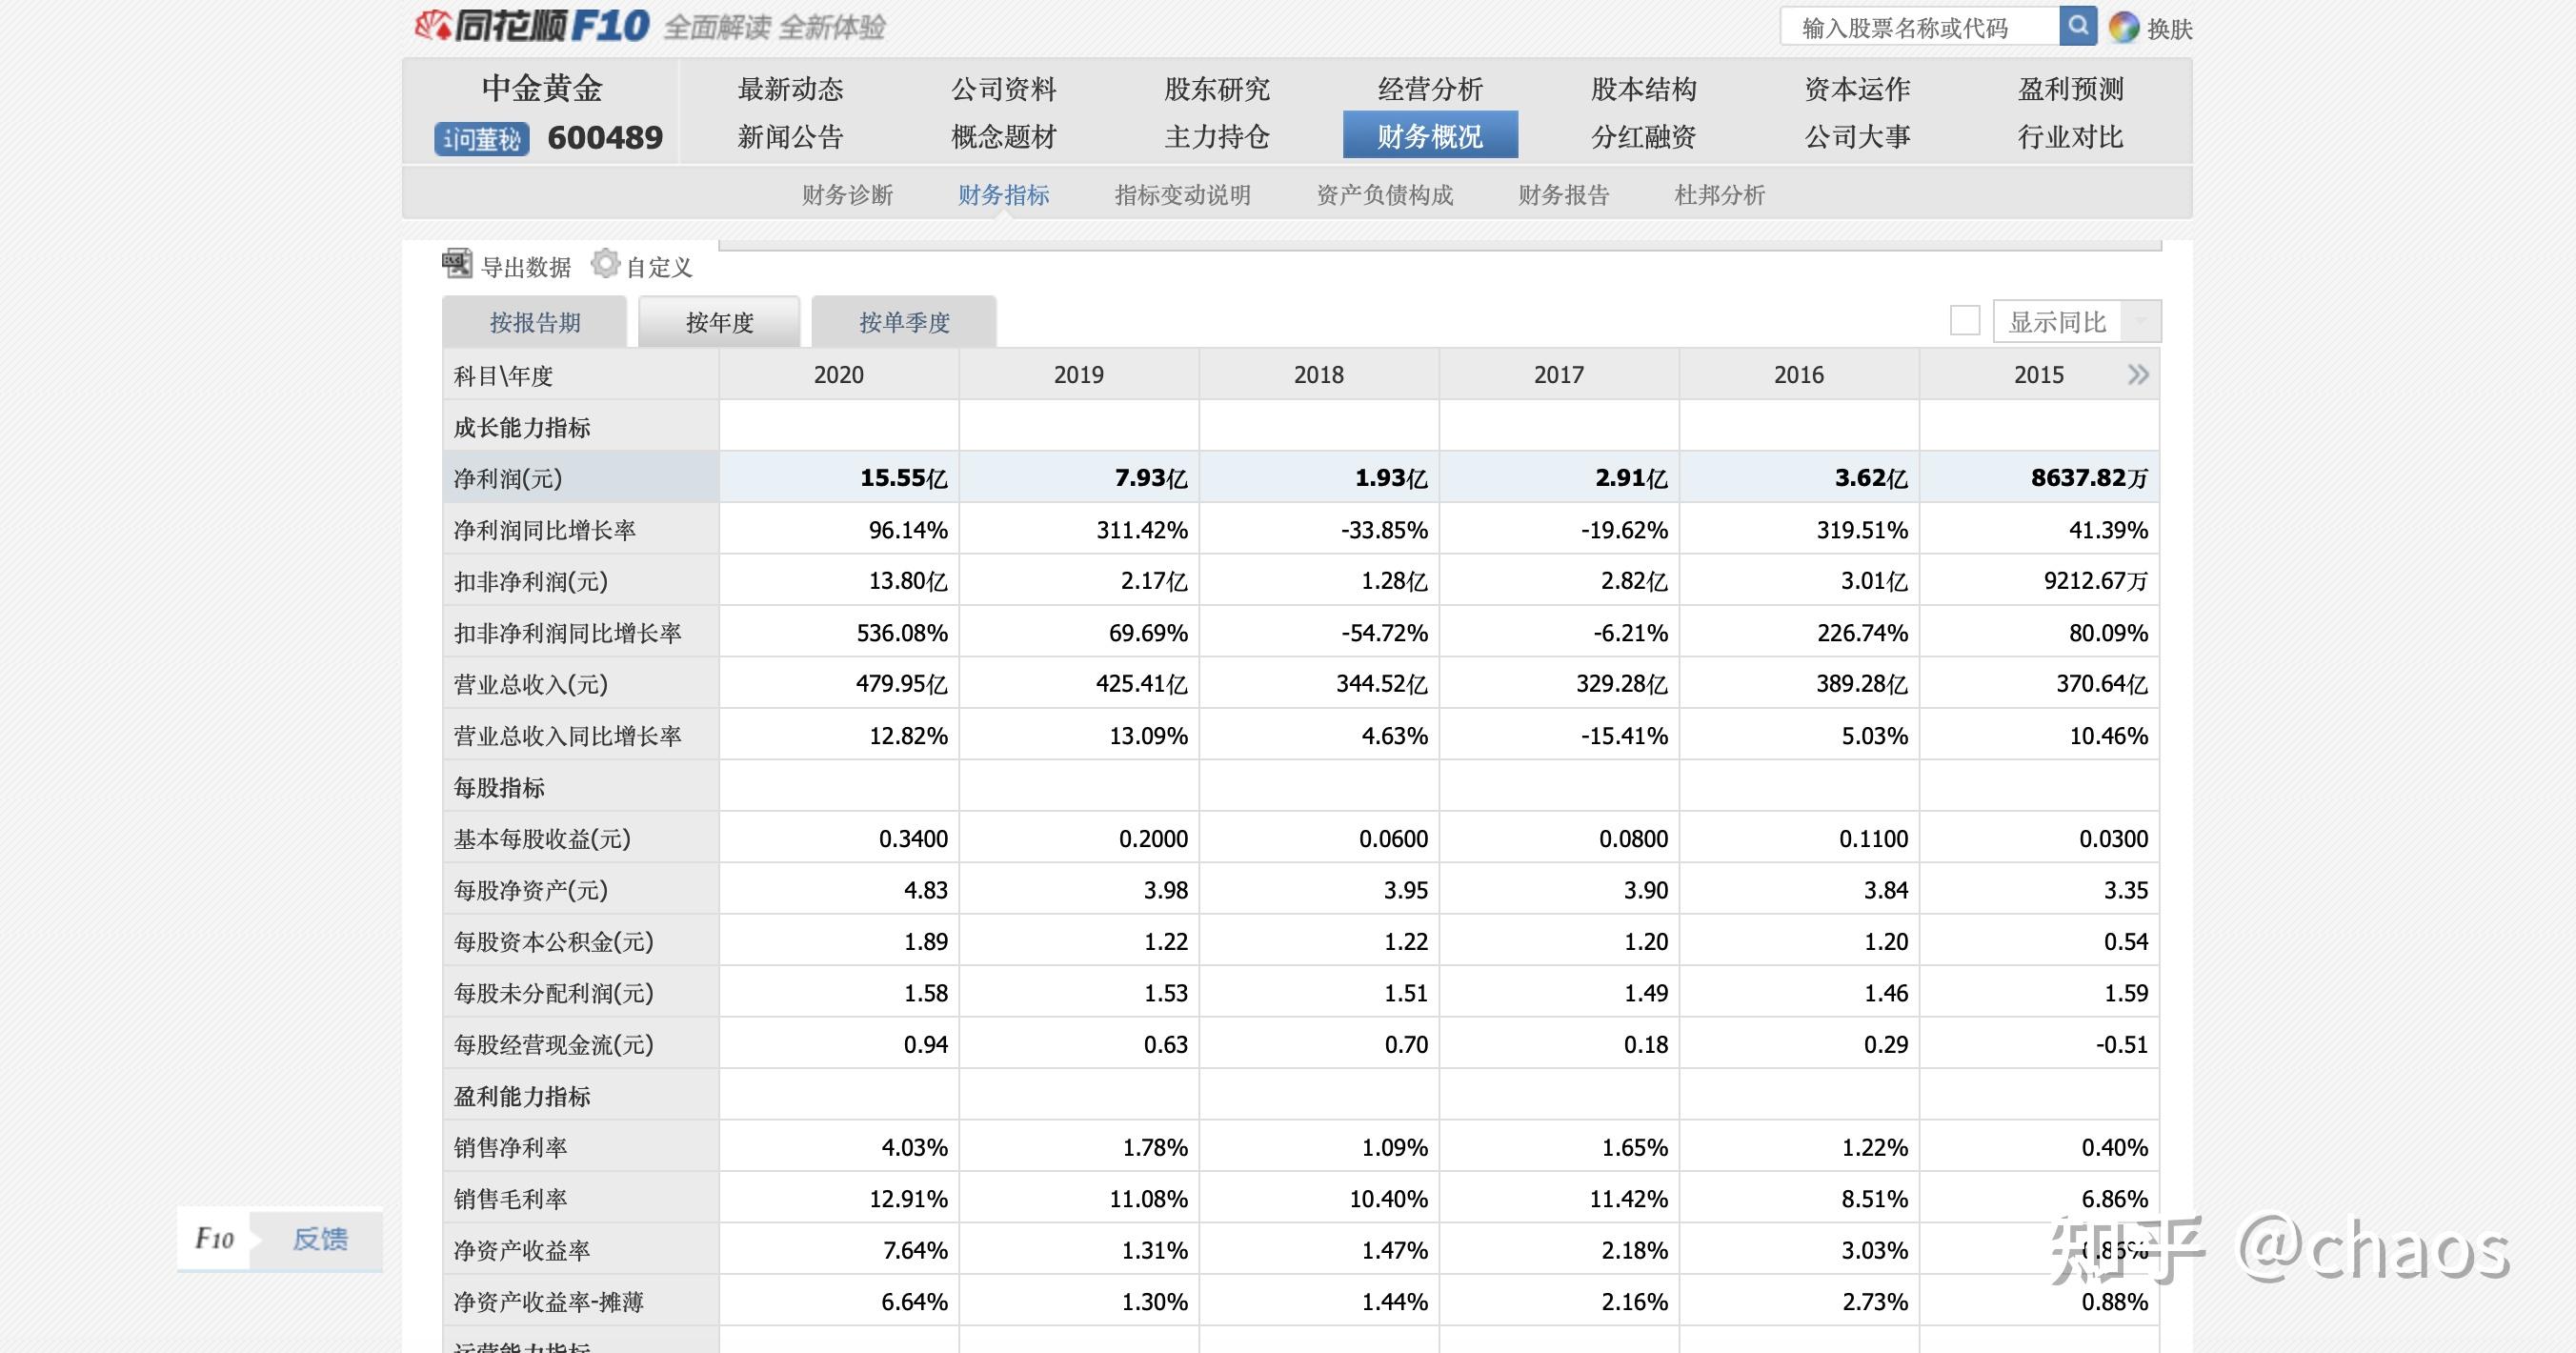Open the 公司资料 menu

click(1004, 89)
